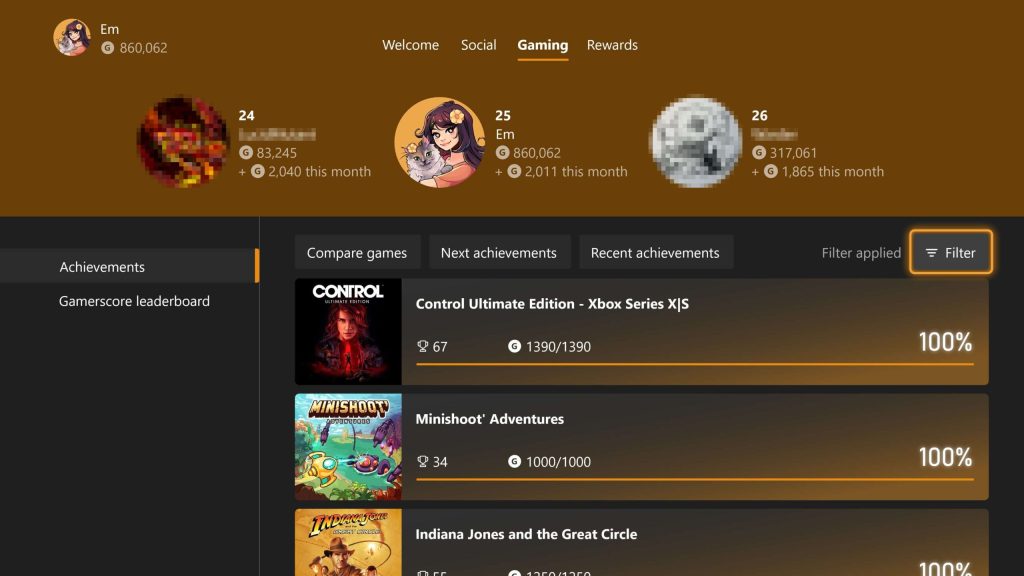
Task: Click the gamerscore icon beside 2,040 this month
Action: (258, 171)
